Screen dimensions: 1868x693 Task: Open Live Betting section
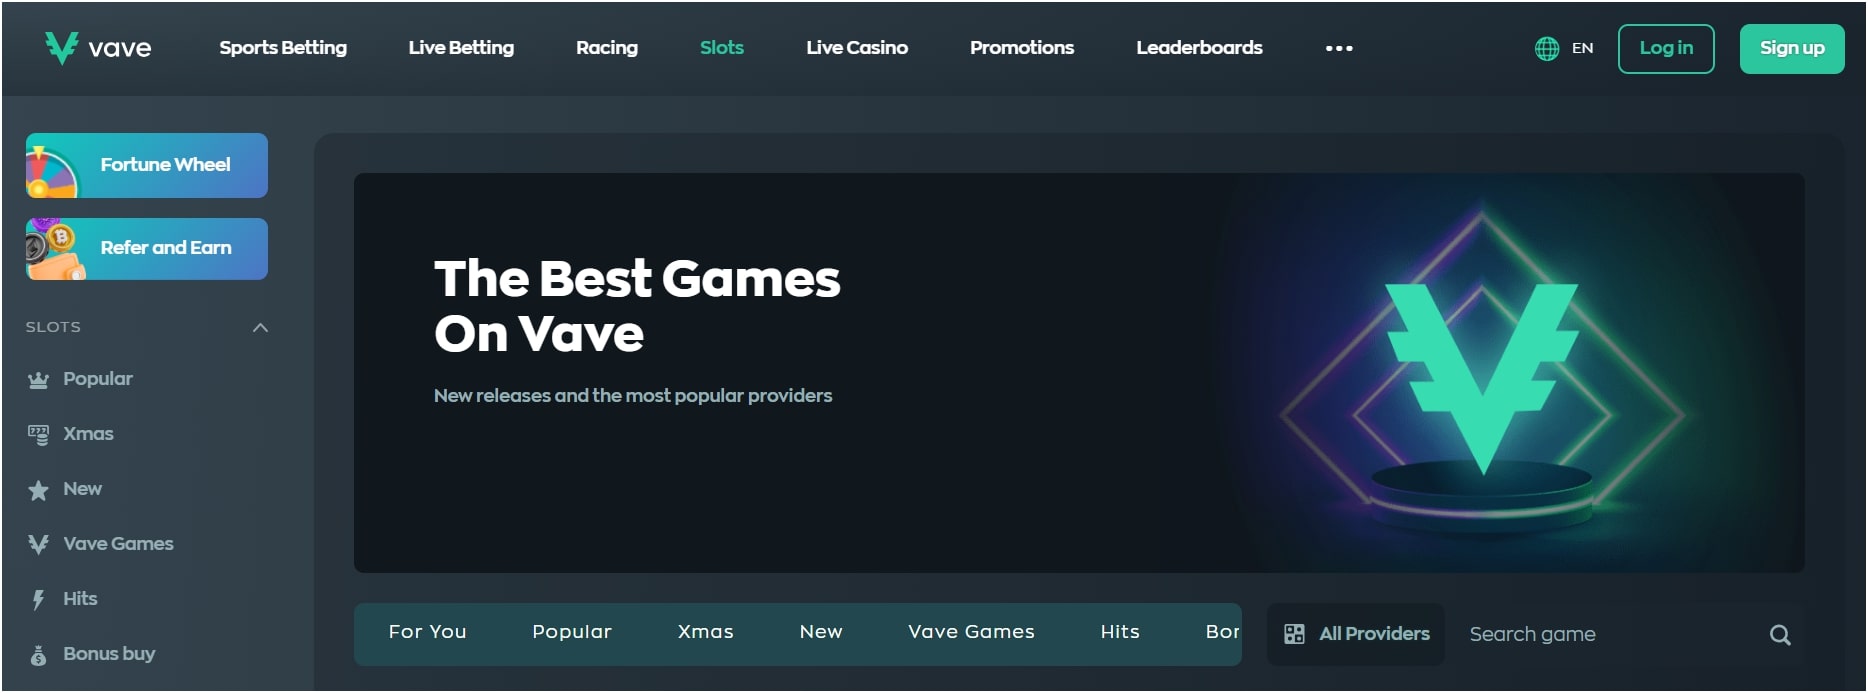pyautogui.click(x=461, y=47)
